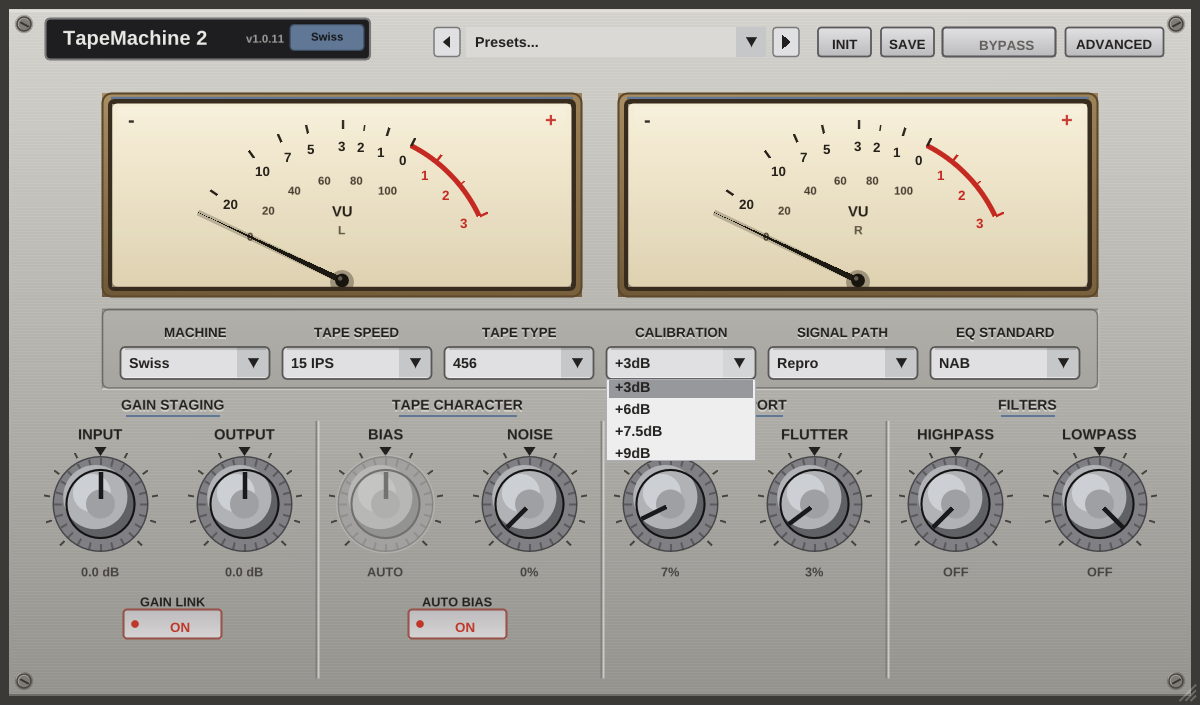This screenshot has height=705, width=1200.
Task: Open the TAPE TYPE dropdown showing 456
Action: [x=519, y=363]
